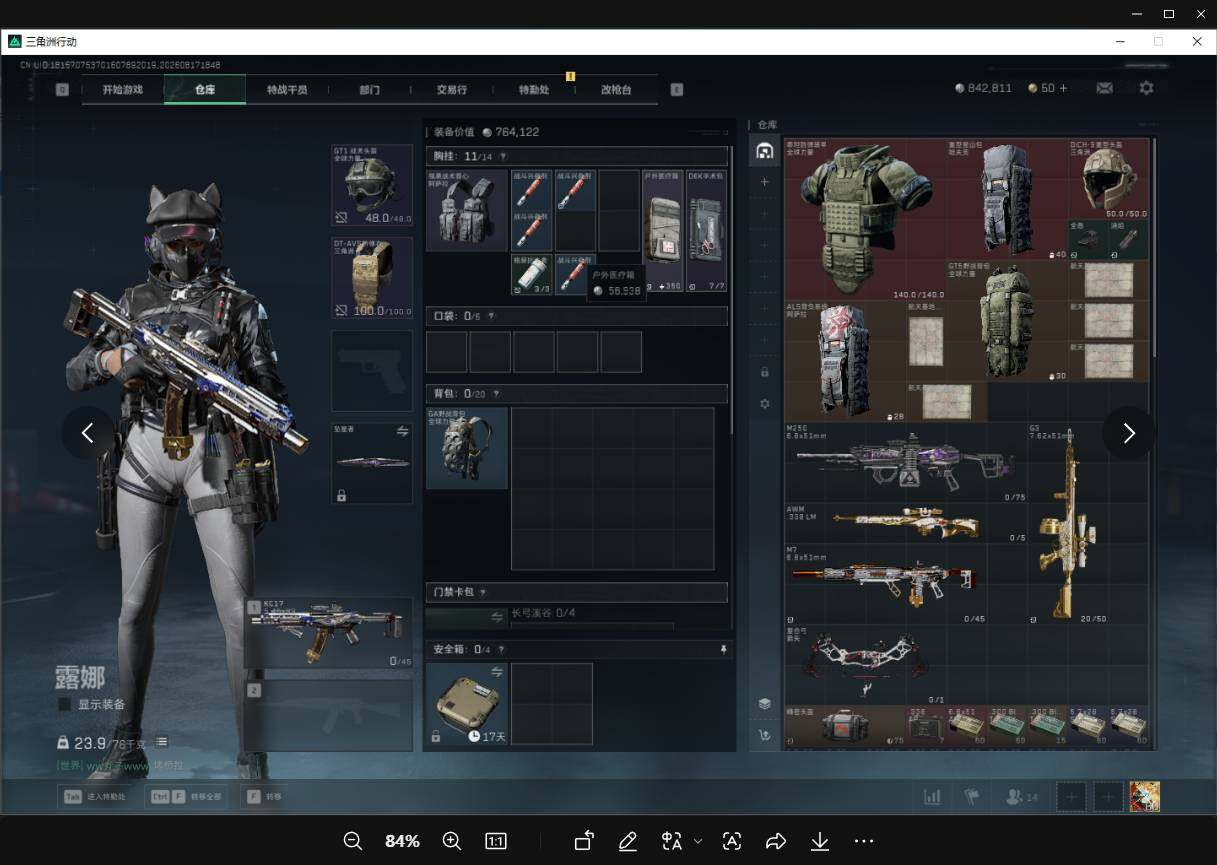Click the safe box container thumbnail
The width and height of the screenshot is (1217, 865).
(467, 704)
